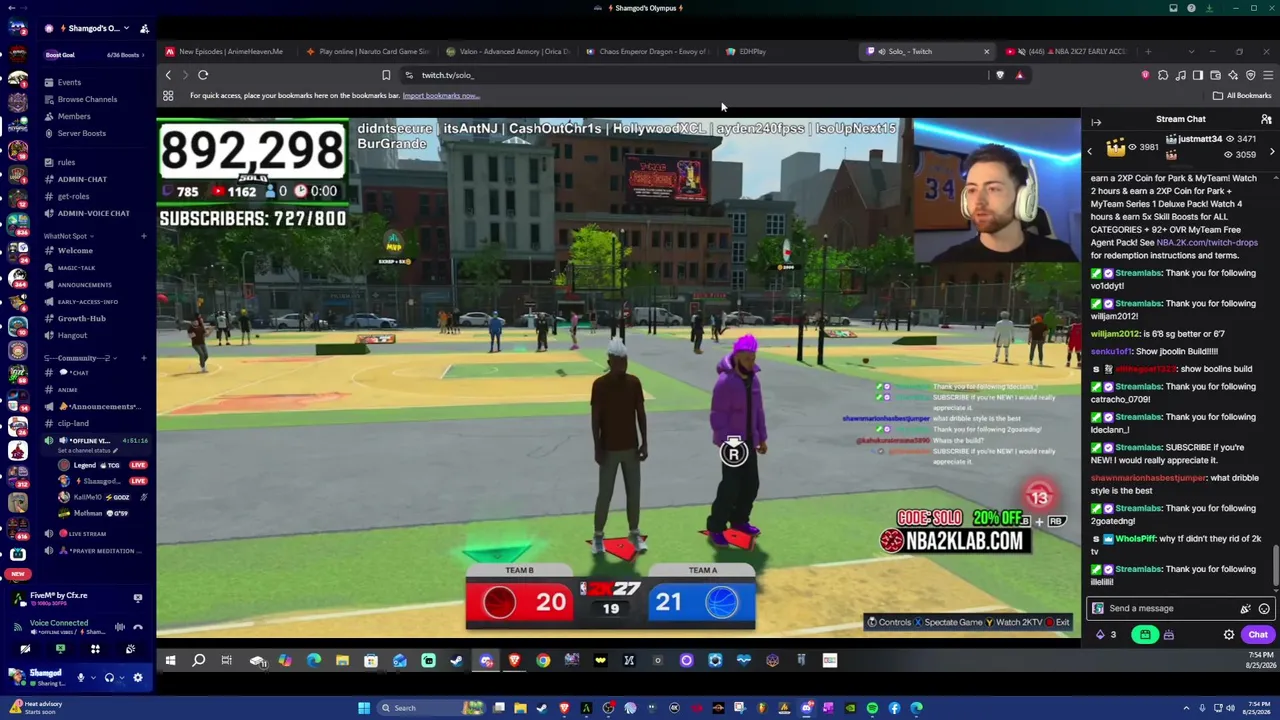Disconnect from Discord voice channel

point(137,627)
